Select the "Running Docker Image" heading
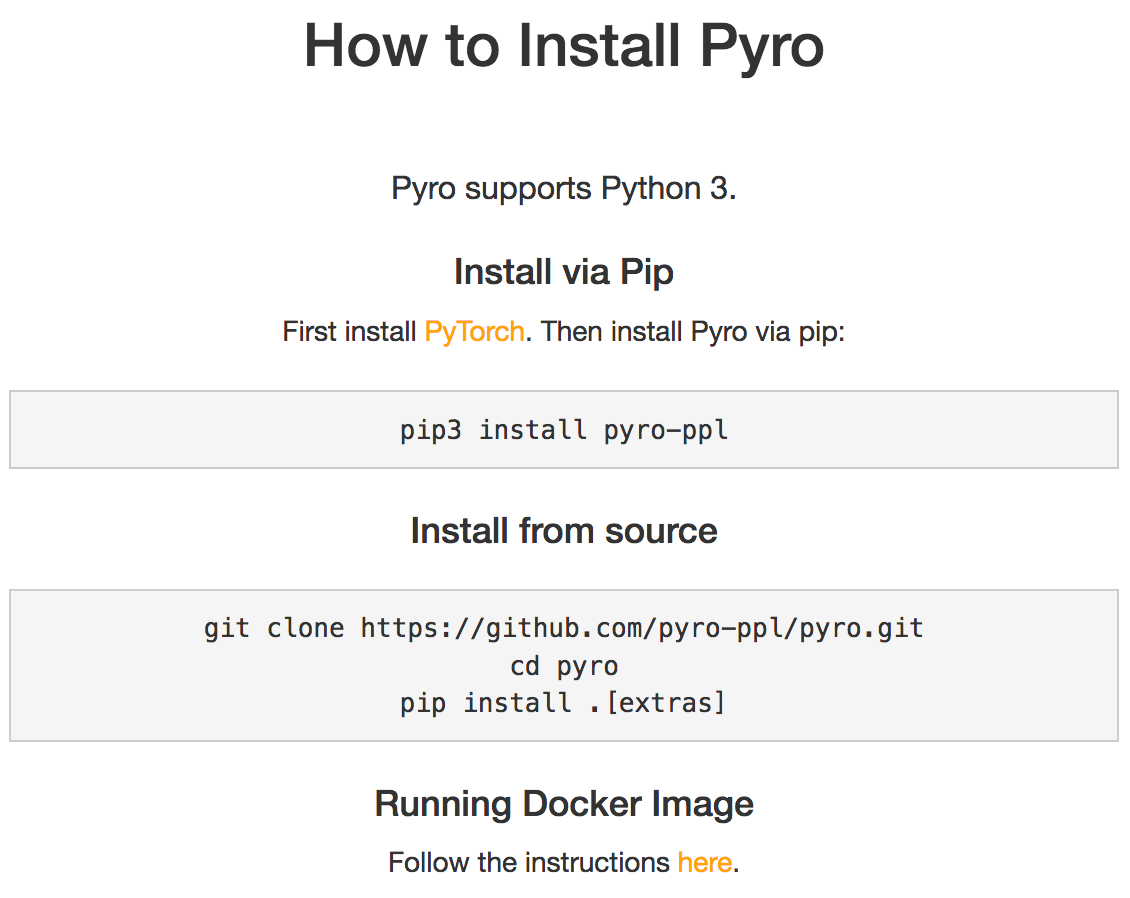This screenshot has height=898, width=1130. (564, 804)
